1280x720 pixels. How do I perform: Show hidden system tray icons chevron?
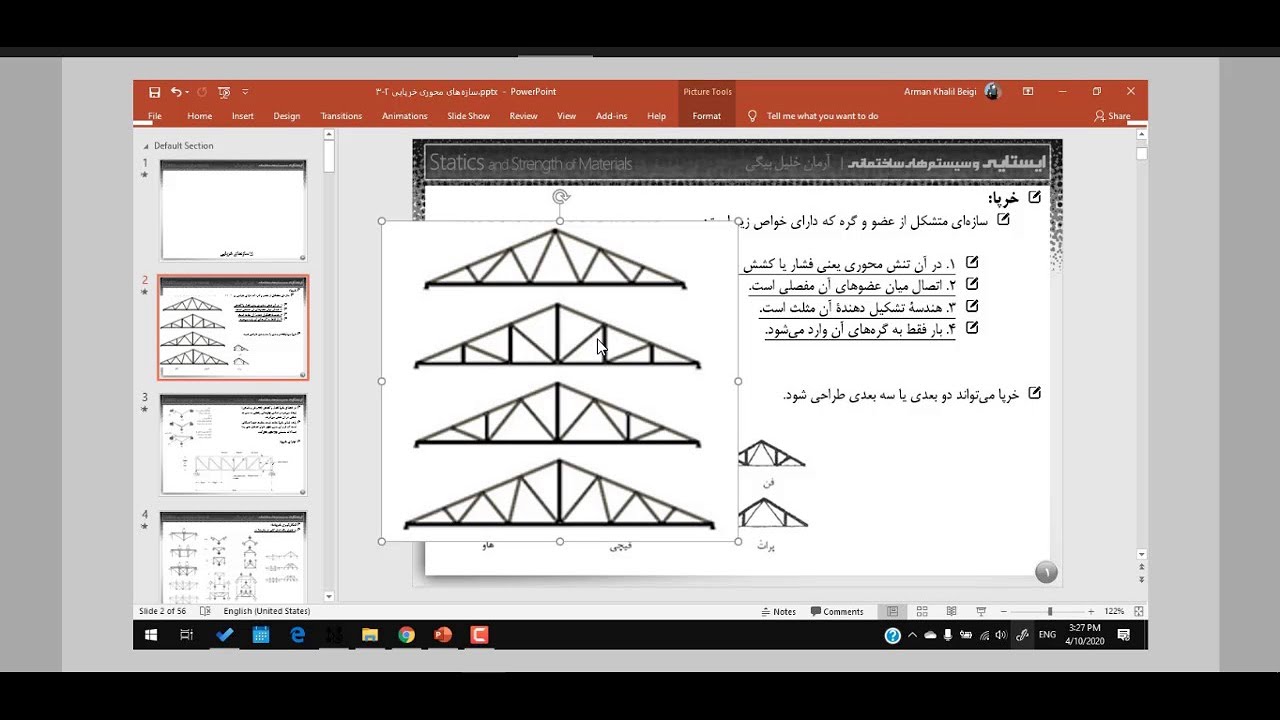pos(912,635)
